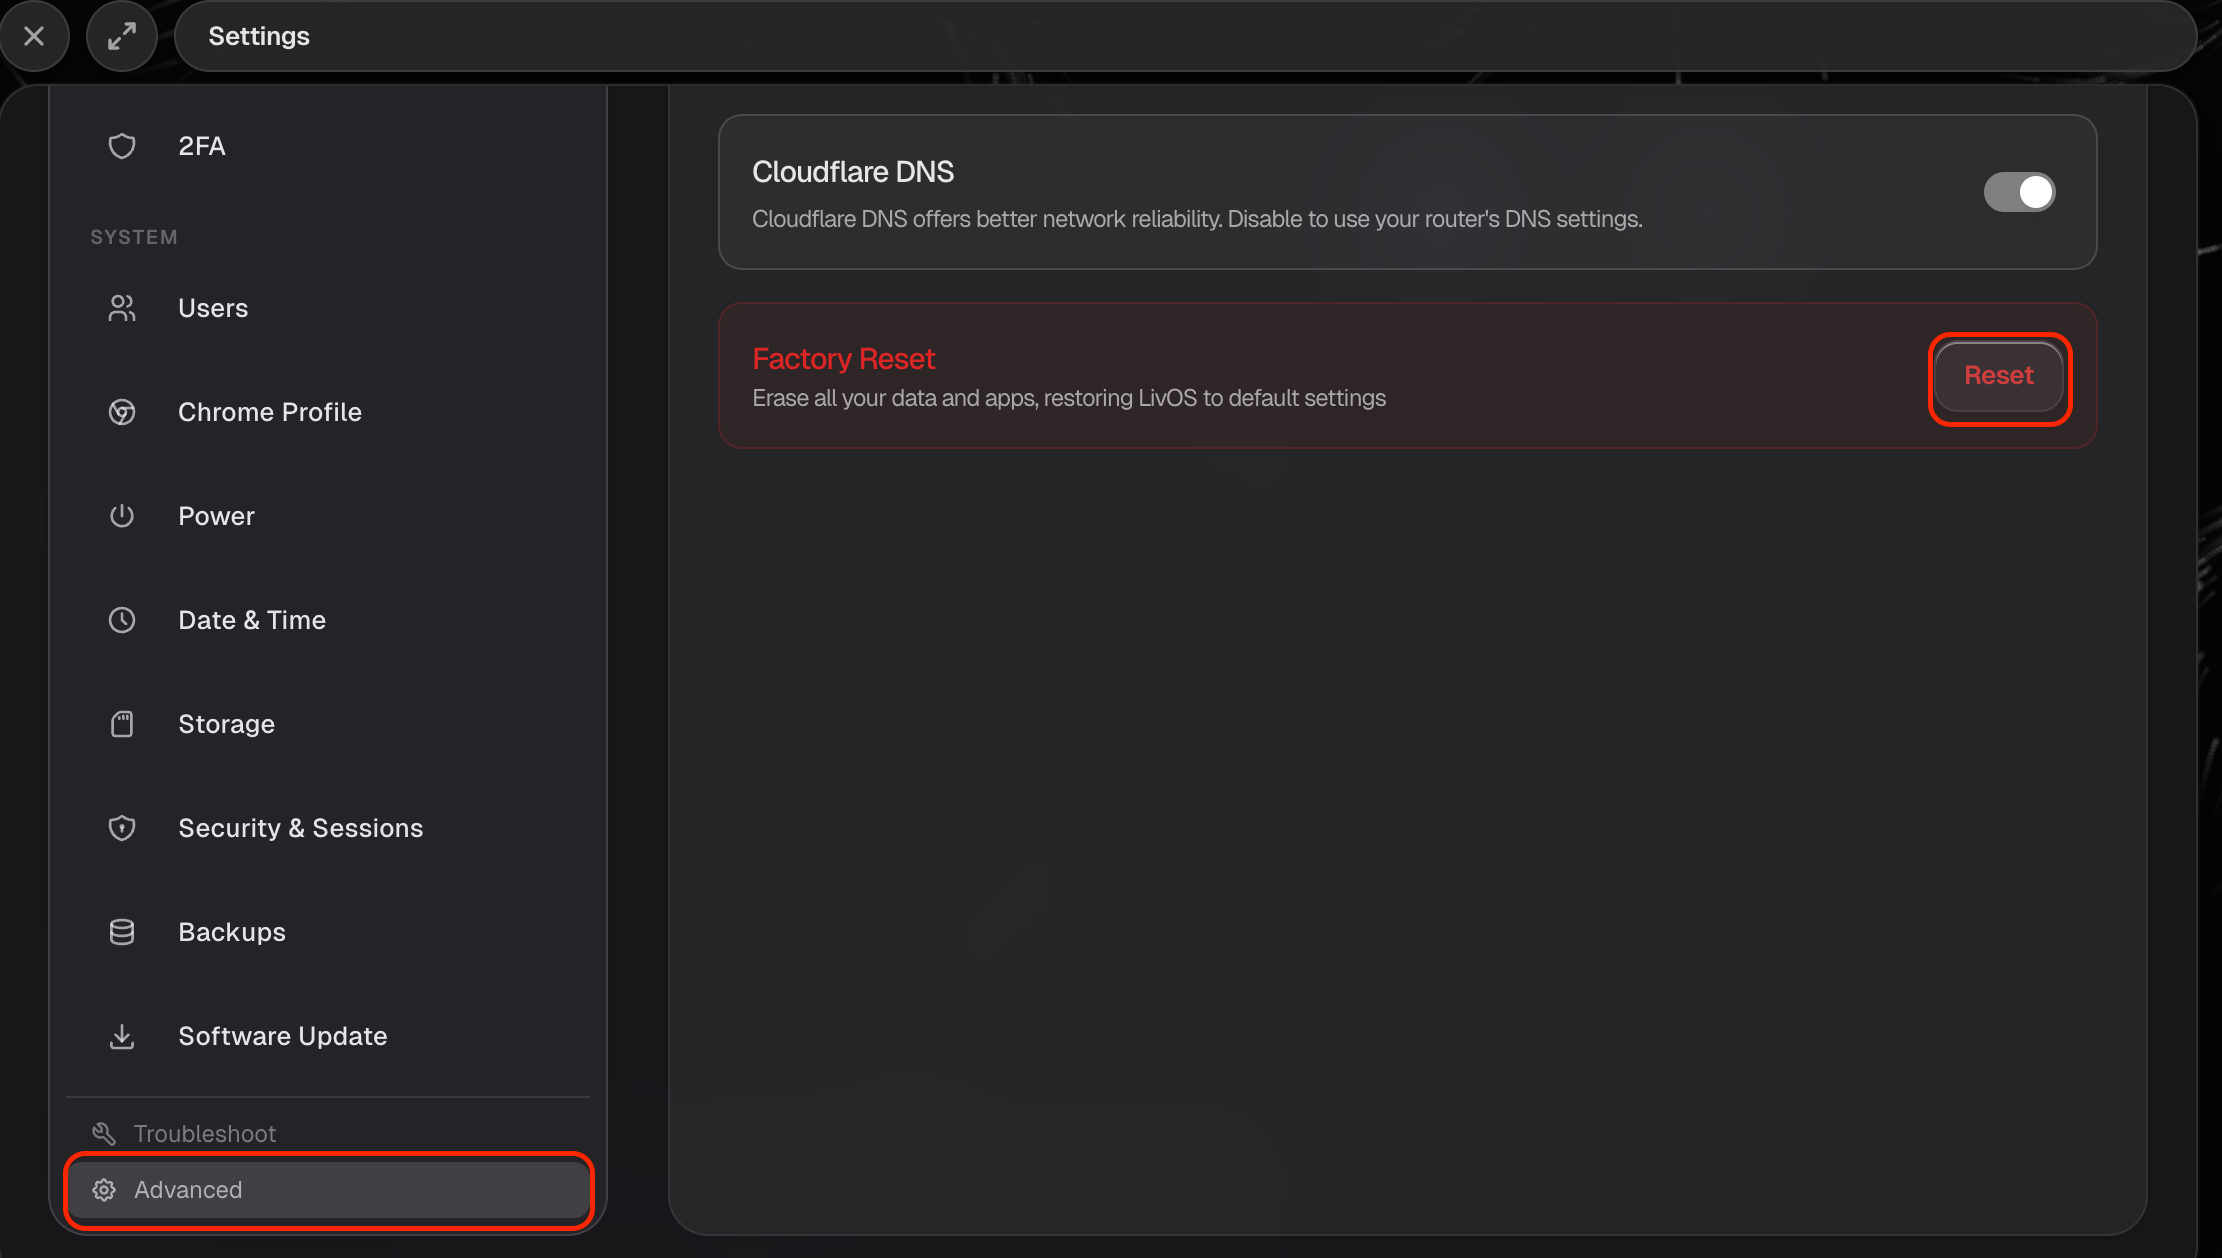The height and width of the screenshot is (1258, 2222).
Task: Select the Troubleshoot item
Action: coord(328,1133)
